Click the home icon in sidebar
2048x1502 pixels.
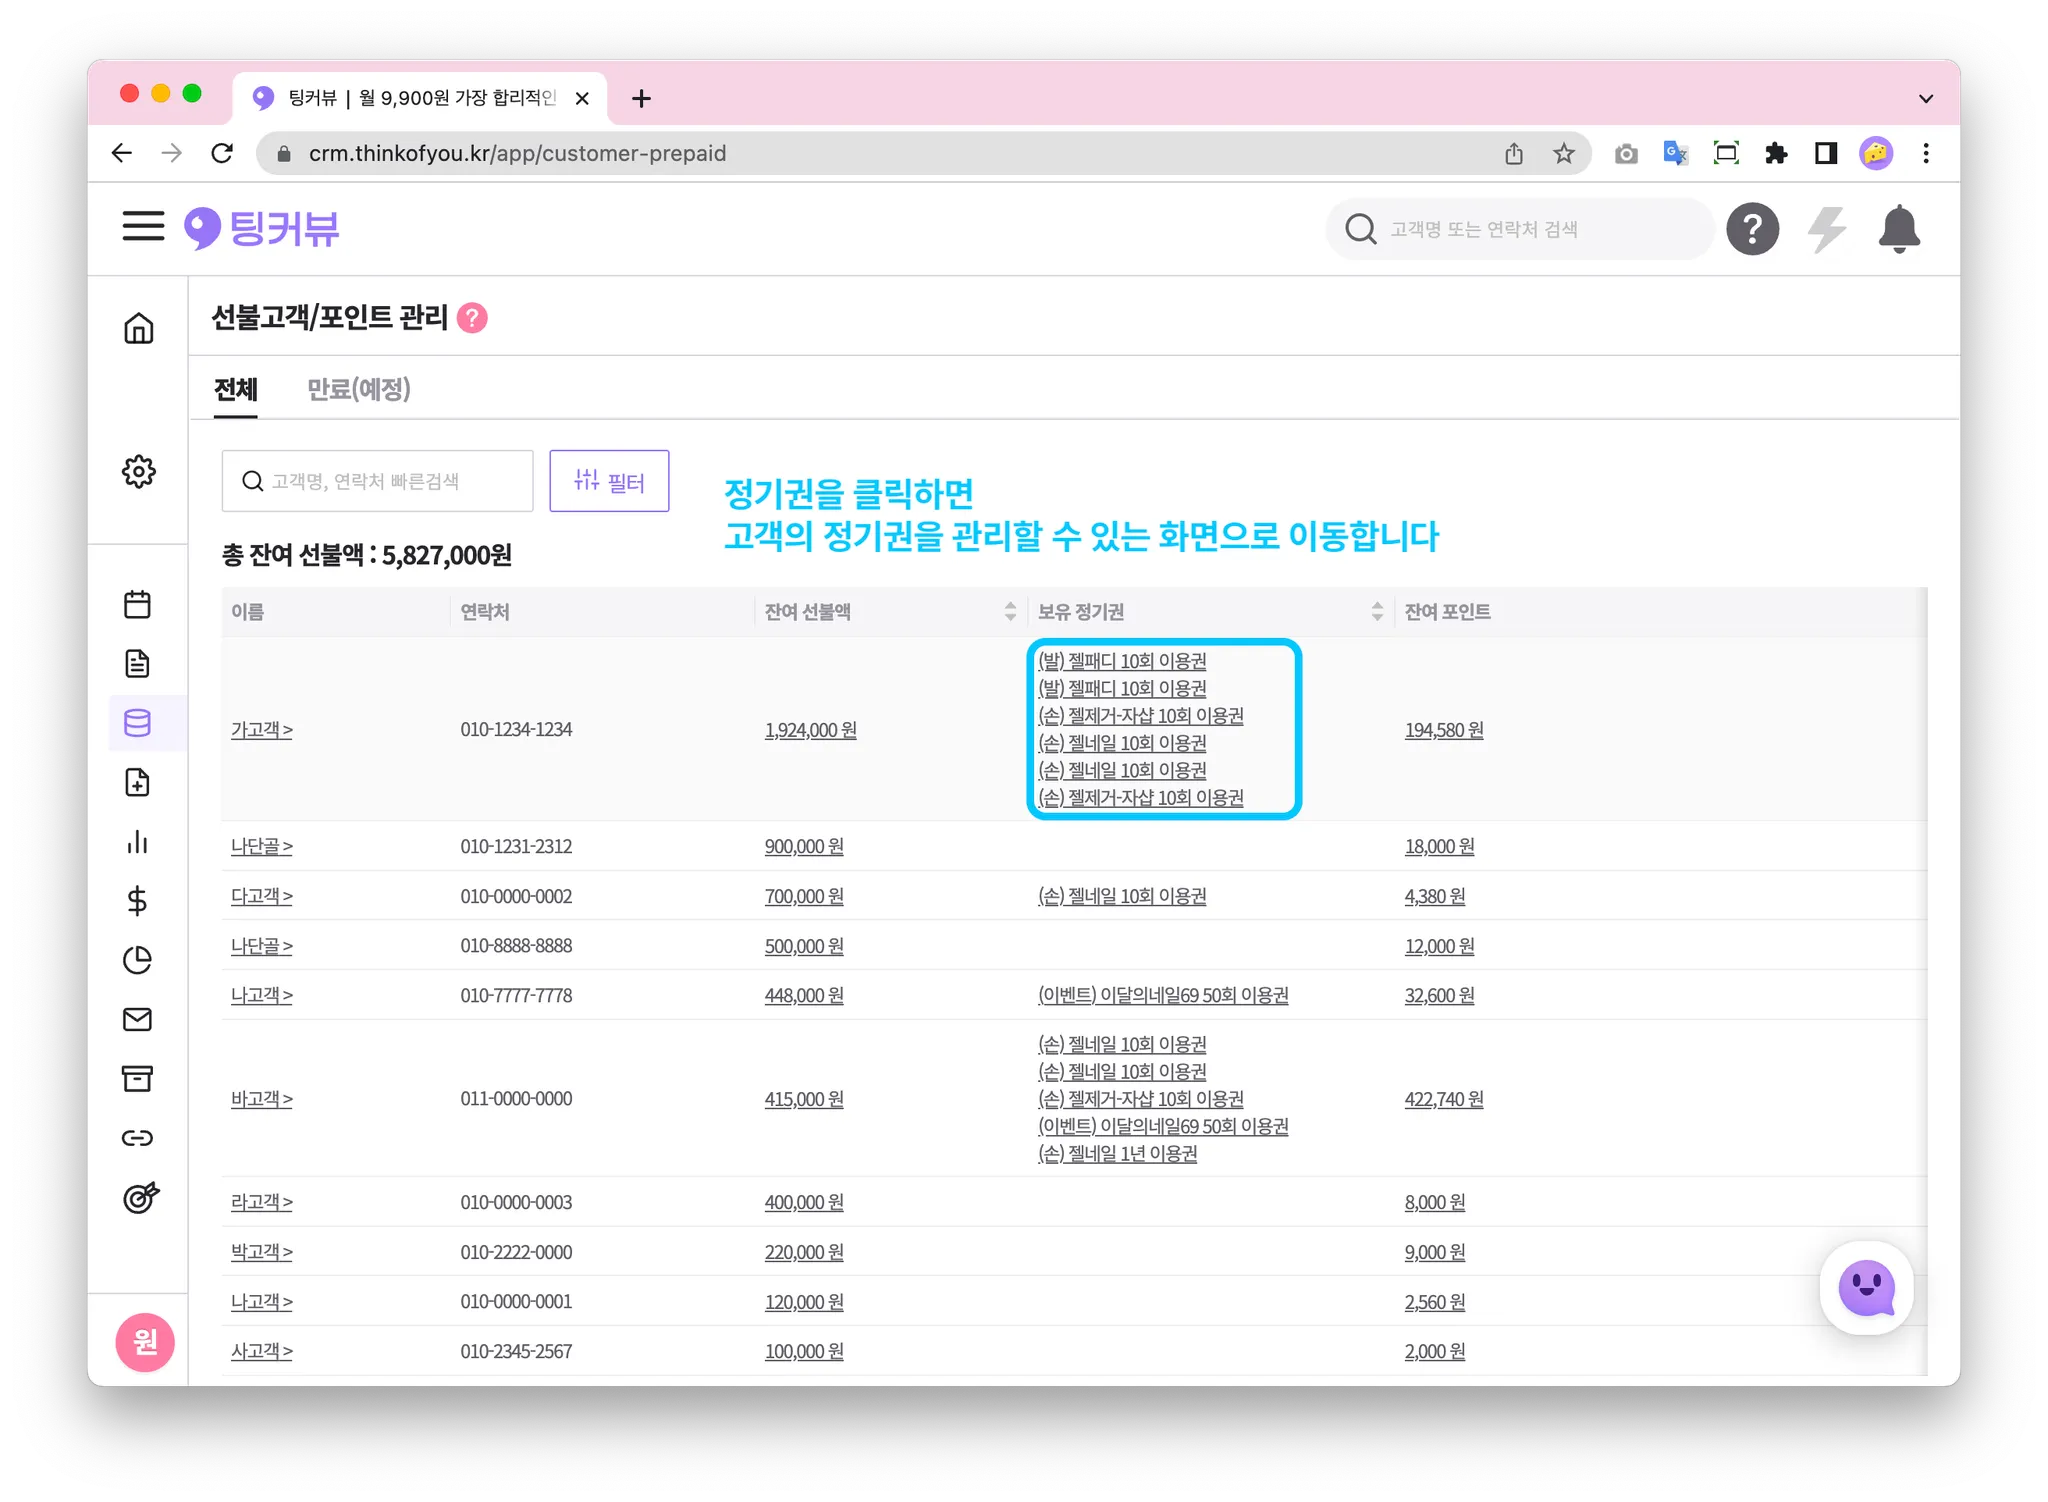(139, 328)
